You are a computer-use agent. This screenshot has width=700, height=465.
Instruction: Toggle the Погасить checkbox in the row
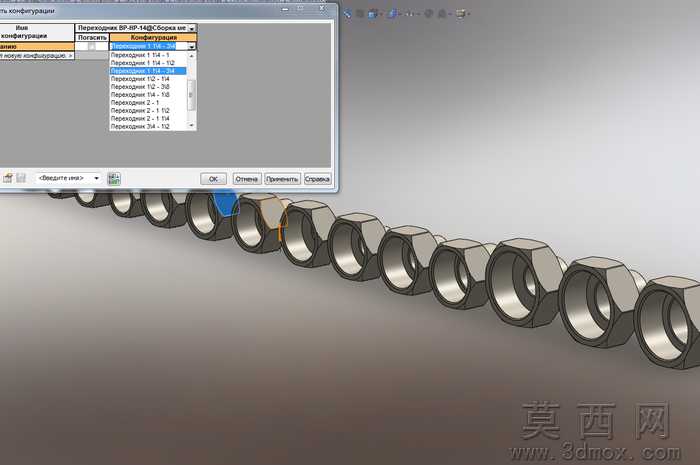pos(92,46)
